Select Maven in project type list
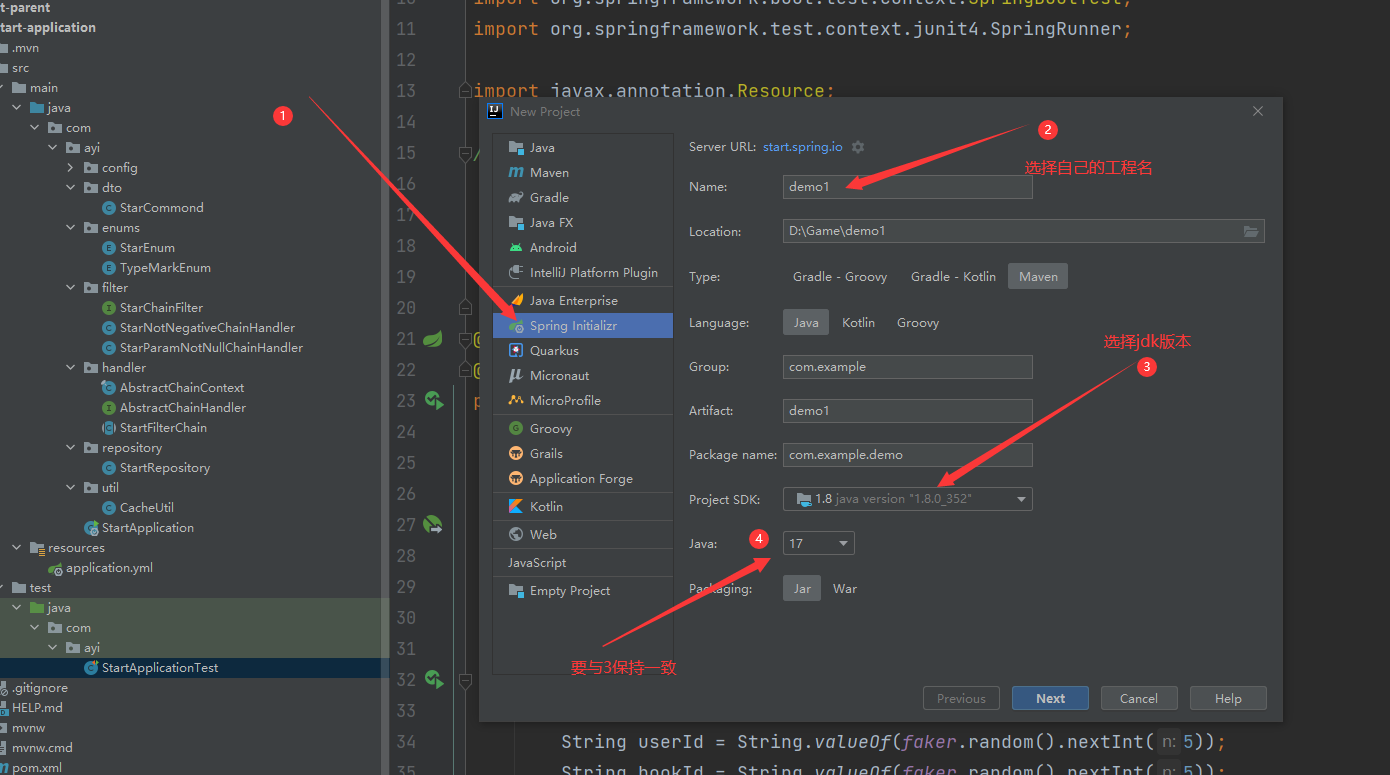The height and width of the screenshot is (775, 1390). pyautogui.click(x=583, y=172)
